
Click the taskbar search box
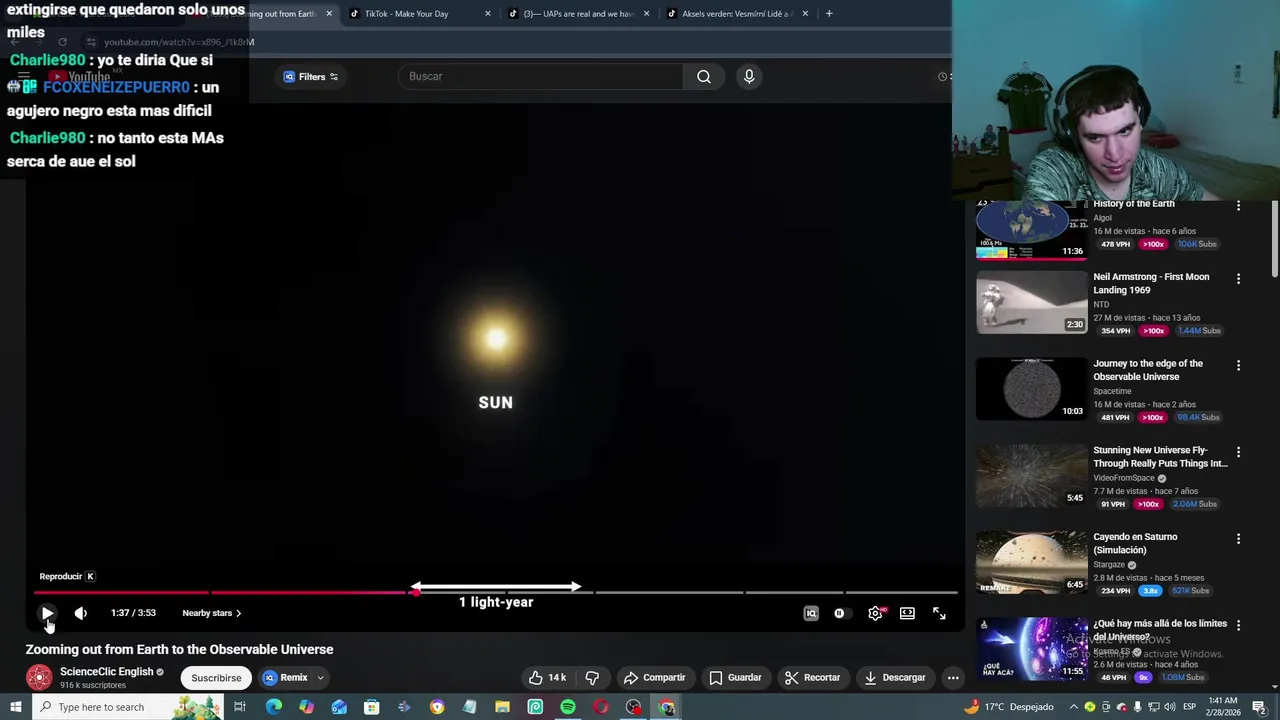coord(128,707)
